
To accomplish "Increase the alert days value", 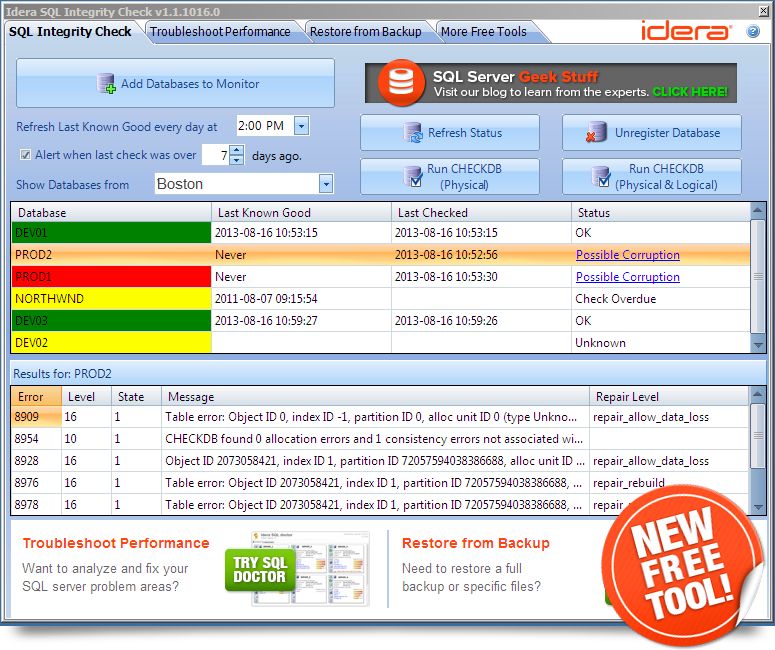I will tap(237, 150).
